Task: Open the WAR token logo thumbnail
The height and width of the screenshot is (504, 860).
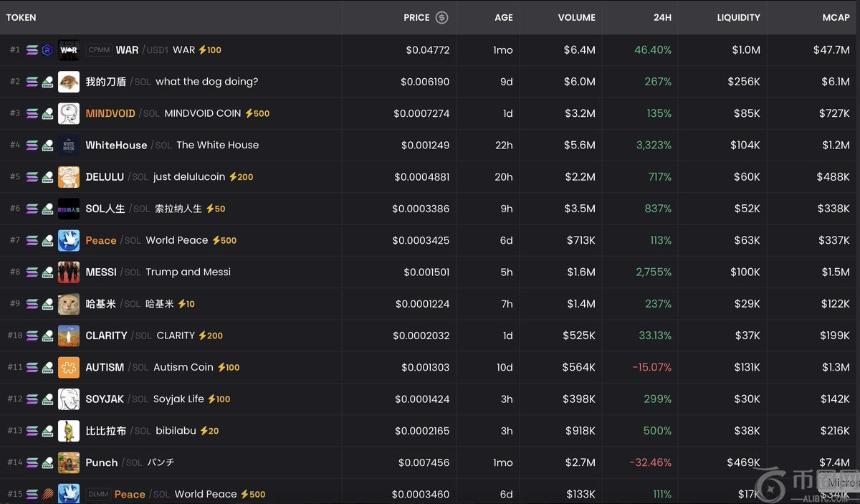Action: (69, 50)
